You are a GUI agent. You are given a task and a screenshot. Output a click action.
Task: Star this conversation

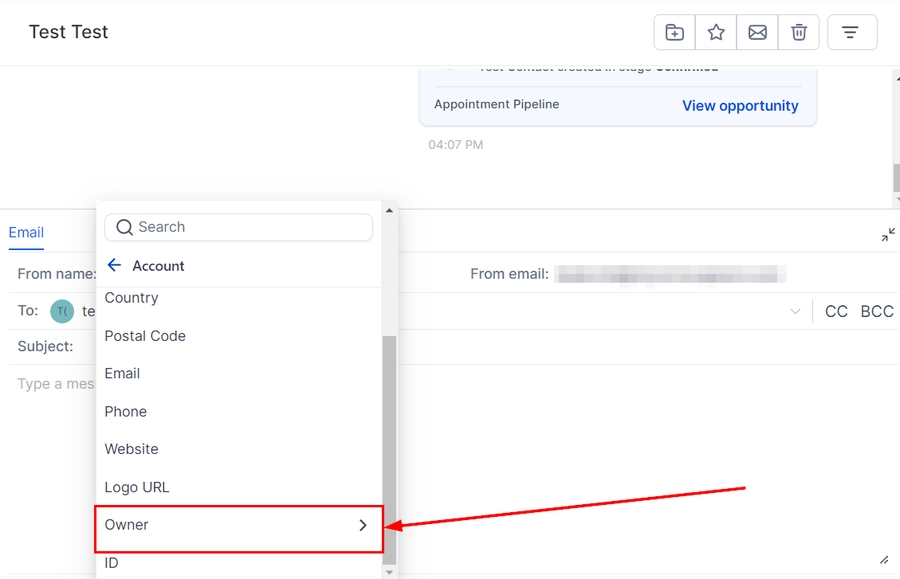tap(716, 32)
